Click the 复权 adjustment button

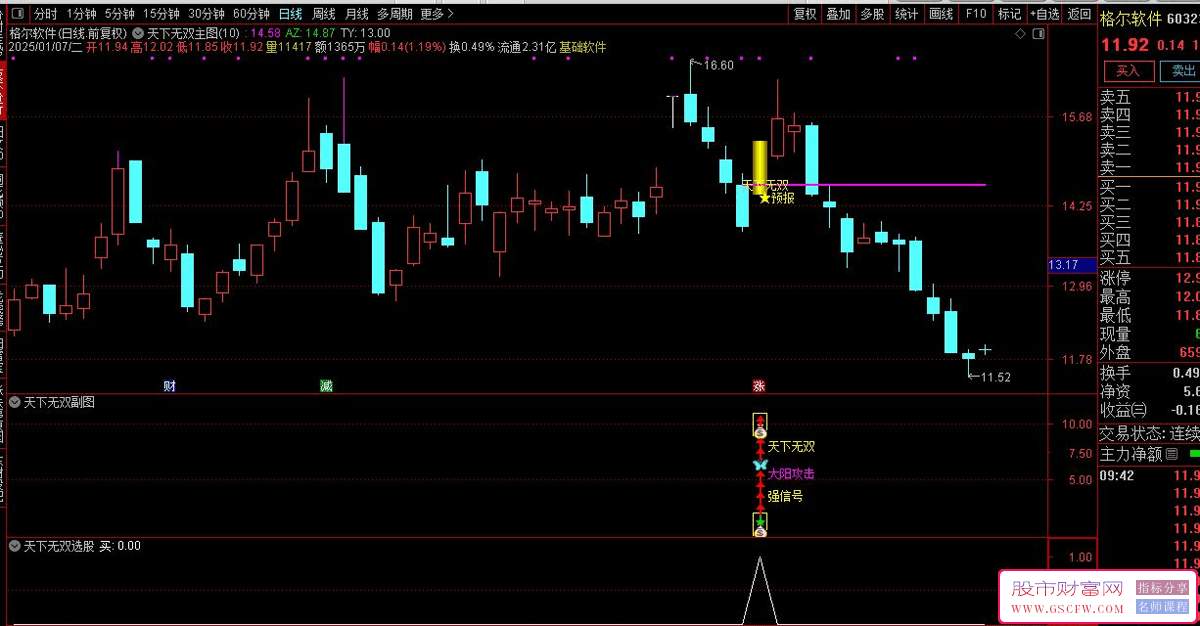click(805, 14)
